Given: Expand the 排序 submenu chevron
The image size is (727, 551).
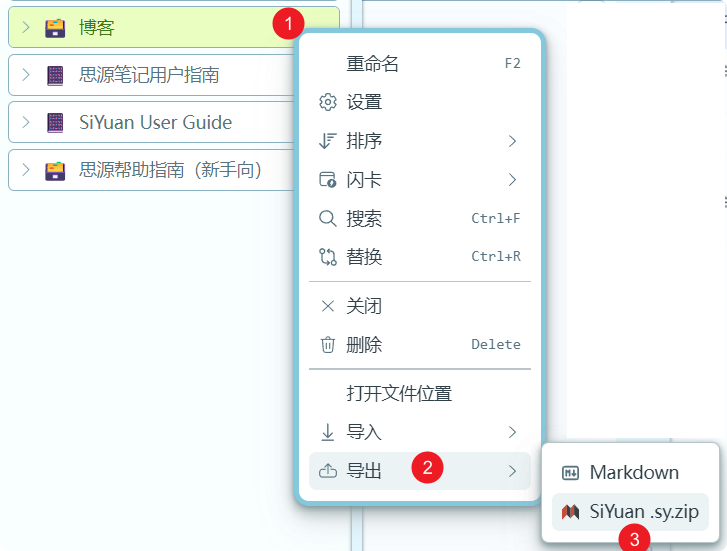Looking at the screenshot, I should pyautogui.click(x=512, y=141).
